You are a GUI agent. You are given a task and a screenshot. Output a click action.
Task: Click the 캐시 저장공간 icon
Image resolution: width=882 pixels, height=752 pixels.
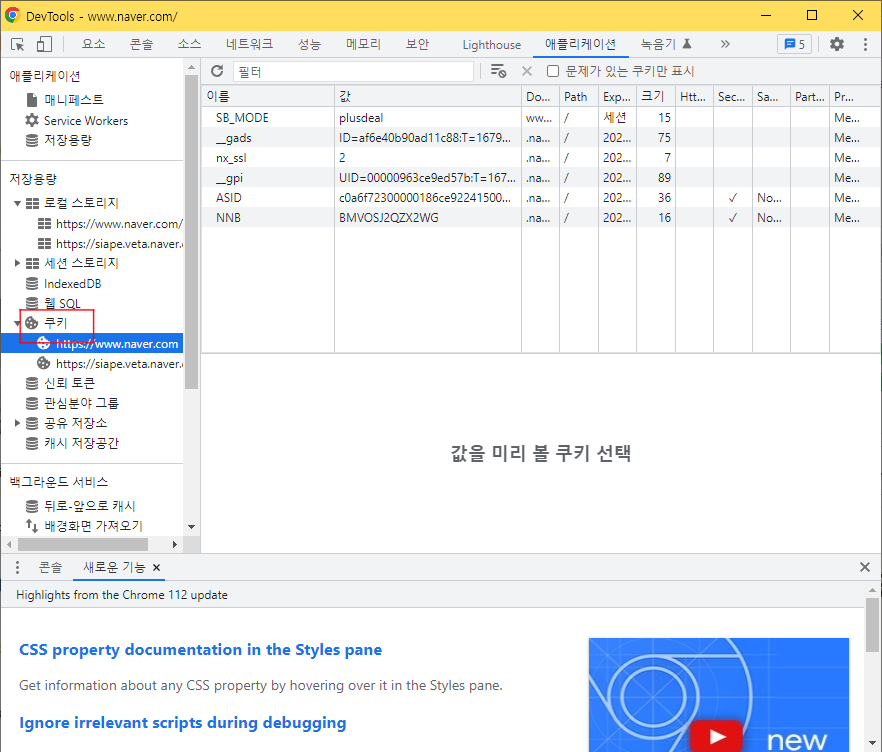pos(32,443)
